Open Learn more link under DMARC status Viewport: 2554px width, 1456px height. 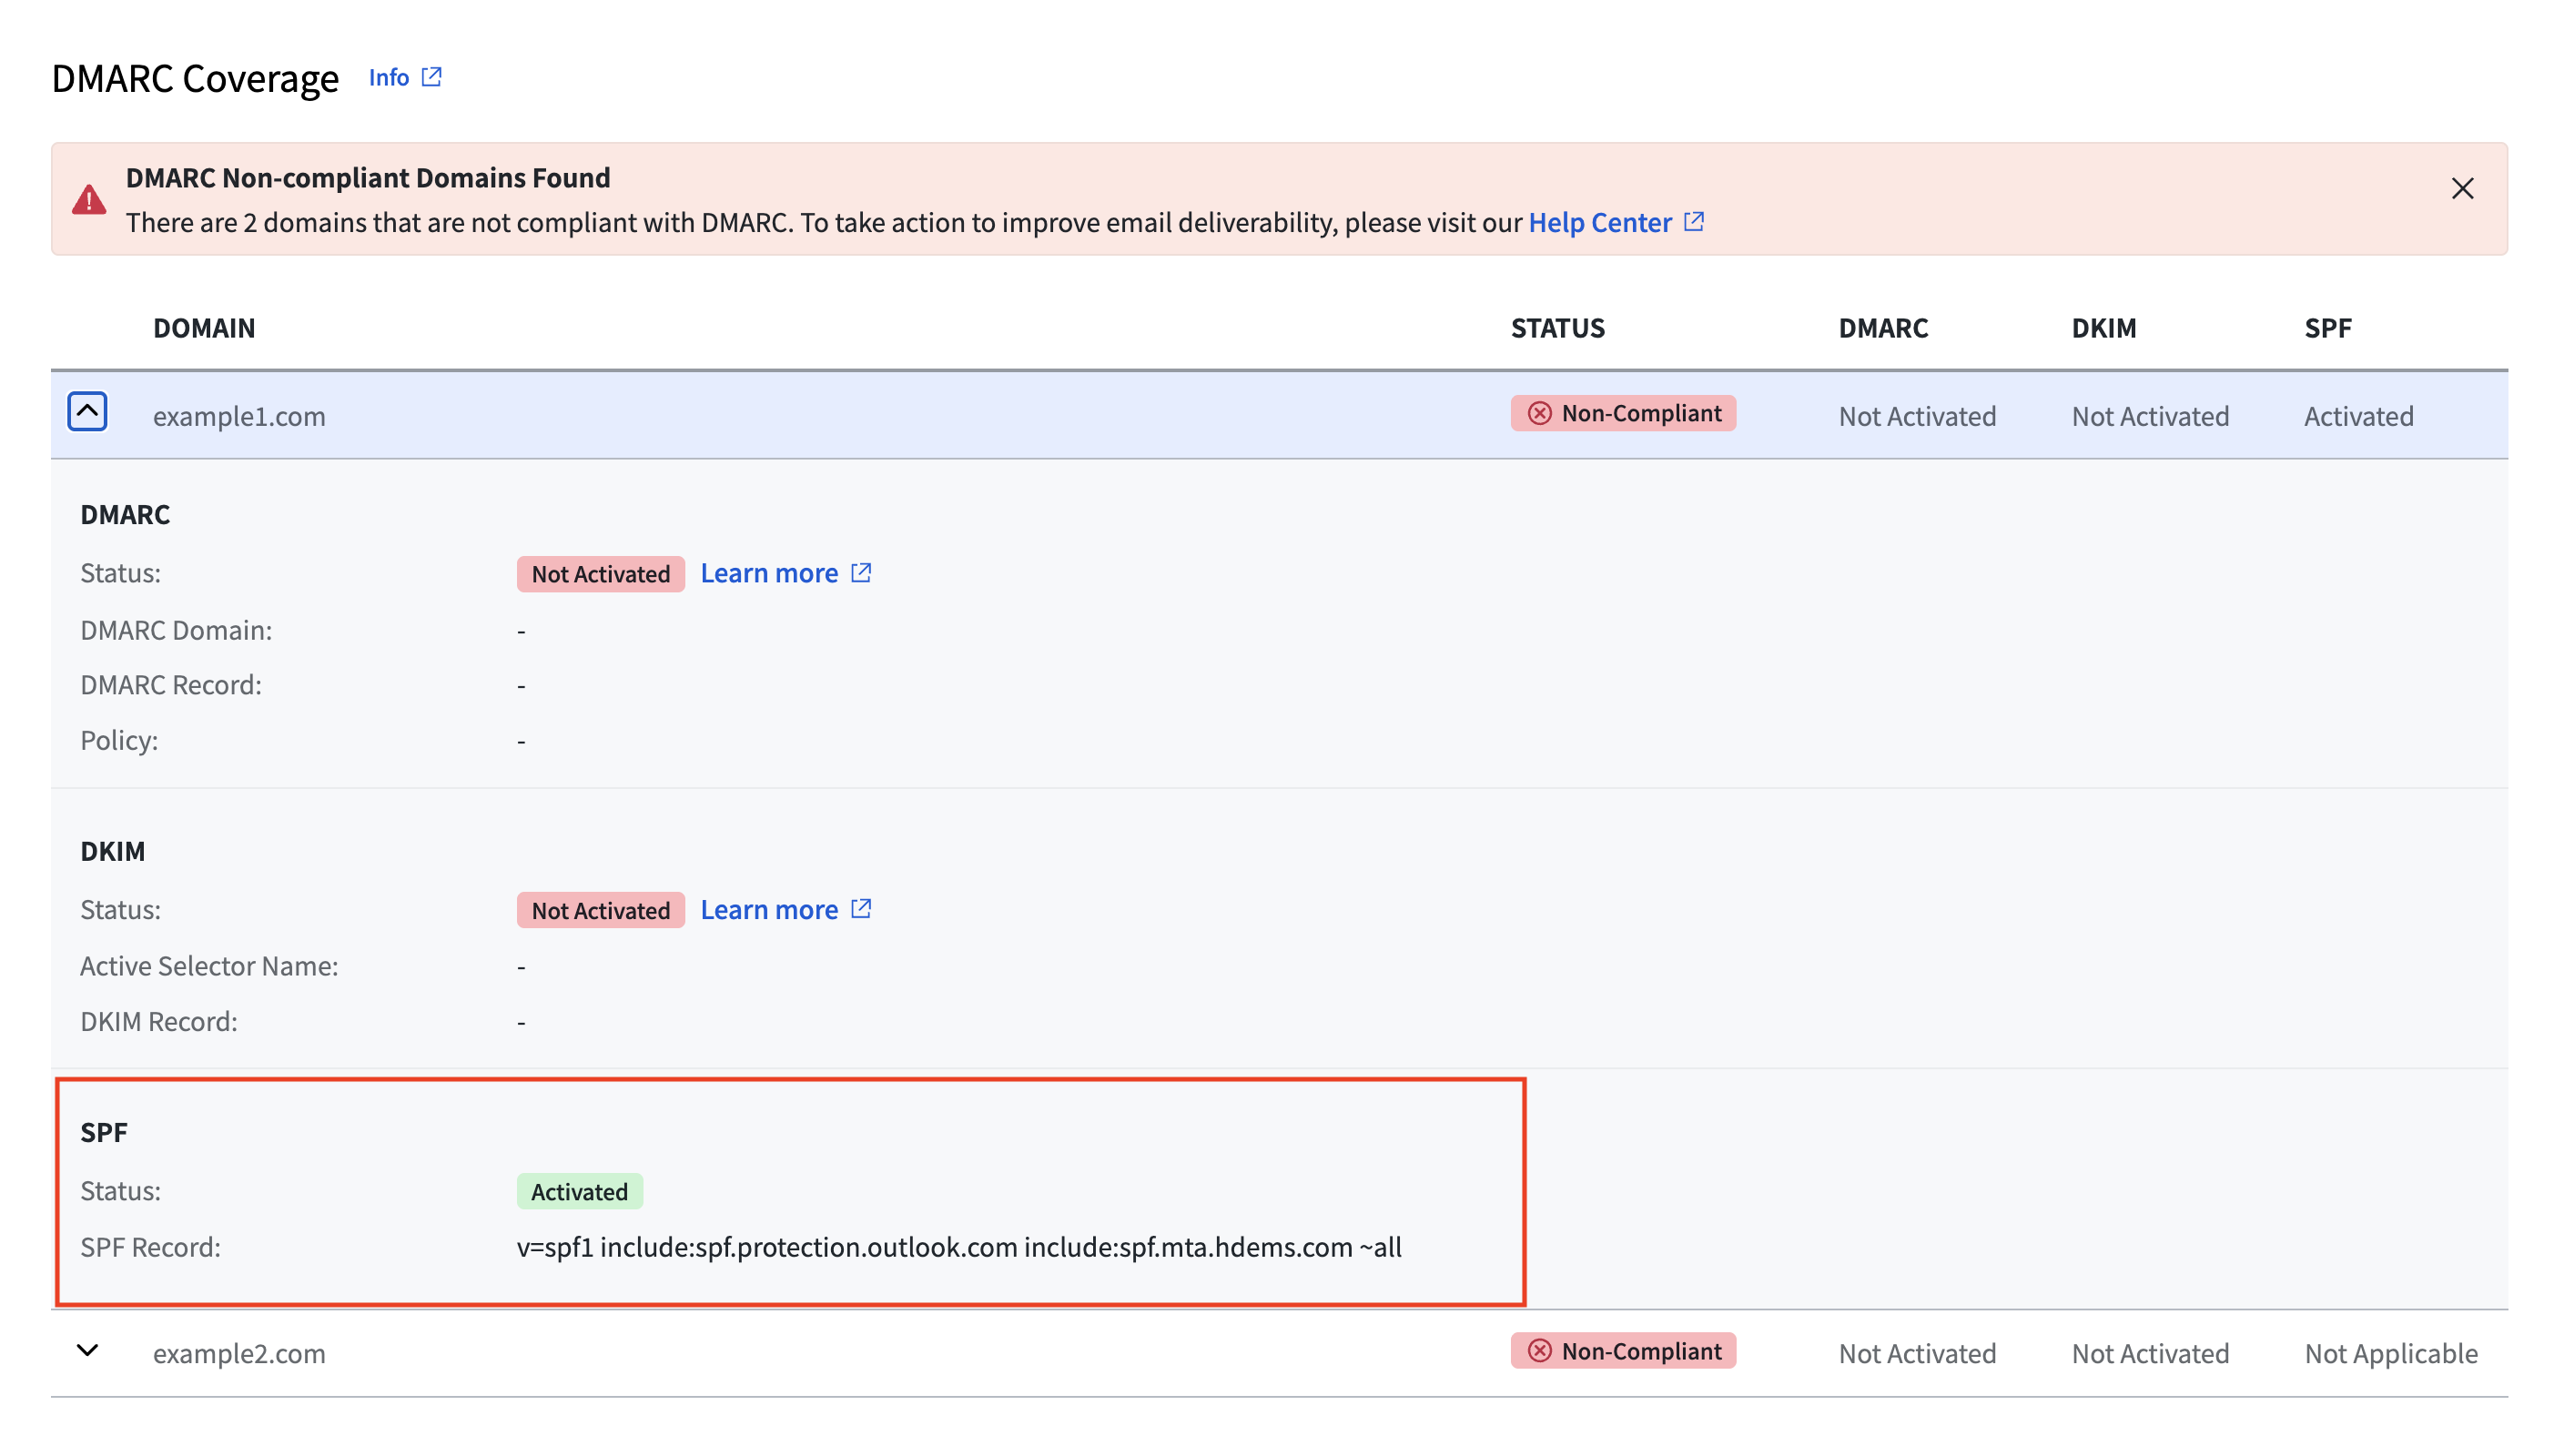tap(769, 573)
